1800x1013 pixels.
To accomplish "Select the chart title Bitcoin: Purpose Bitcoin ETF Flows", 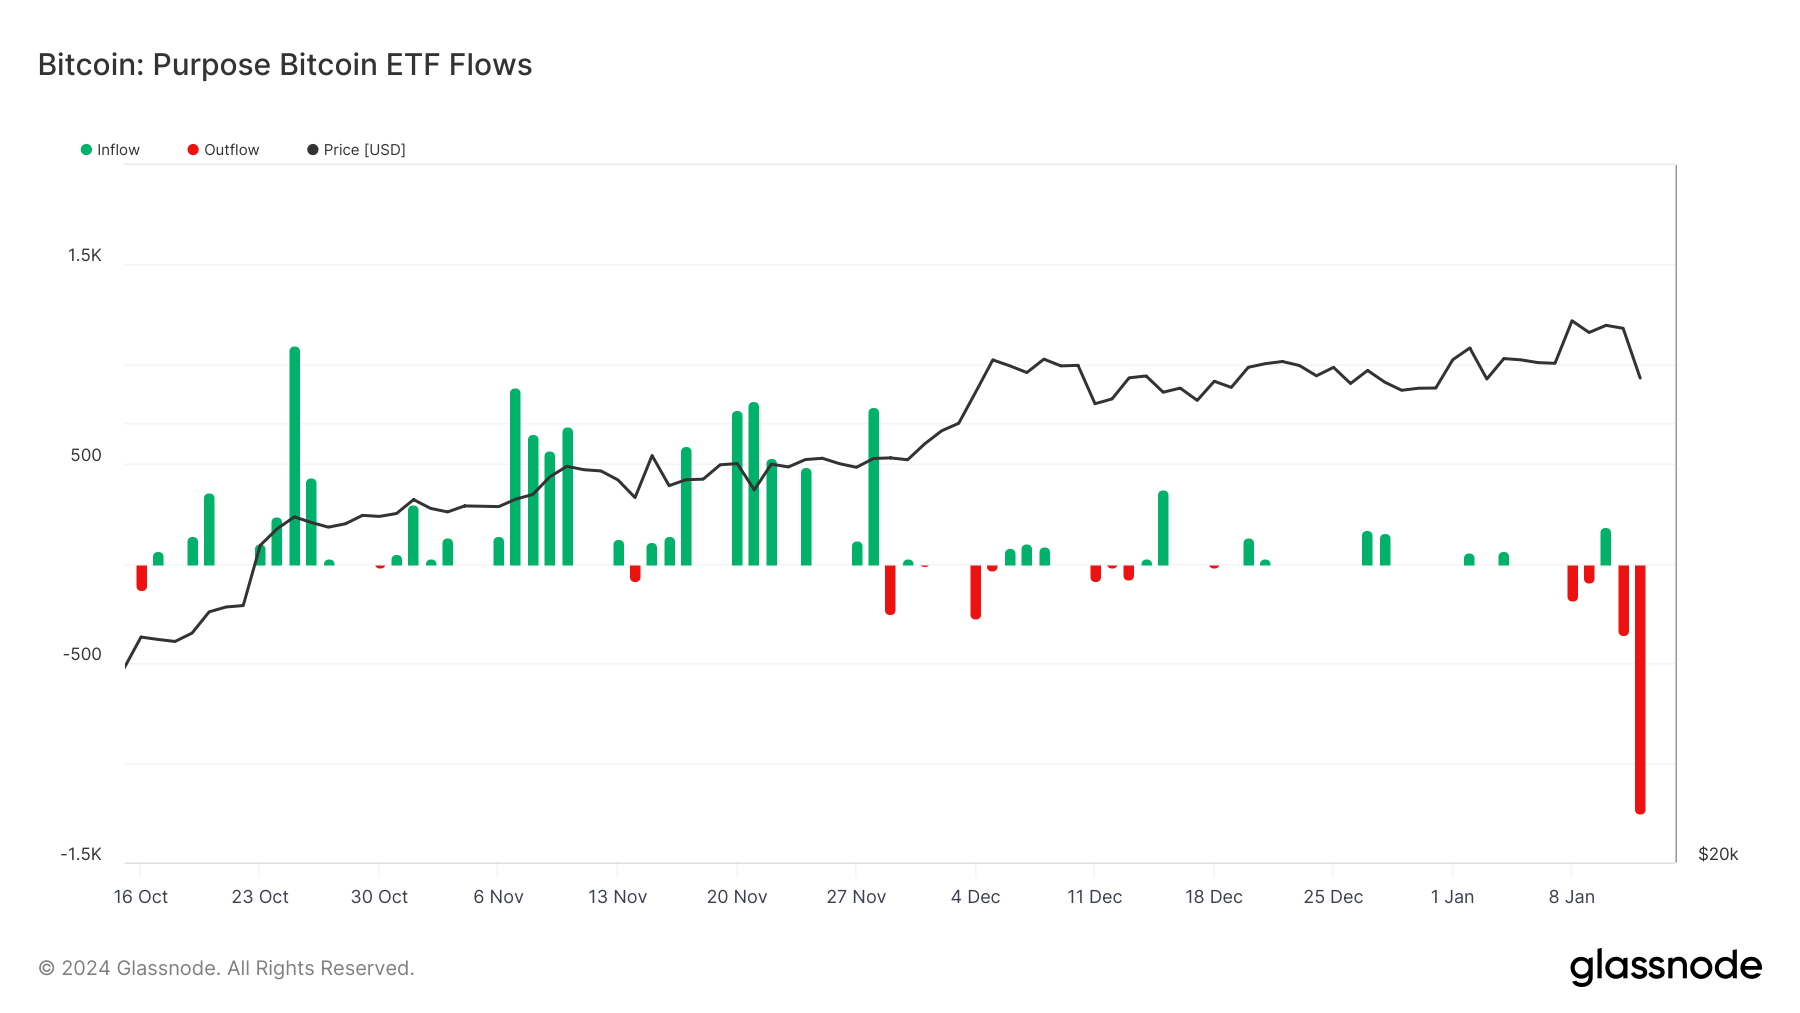I will pos(283,64).
